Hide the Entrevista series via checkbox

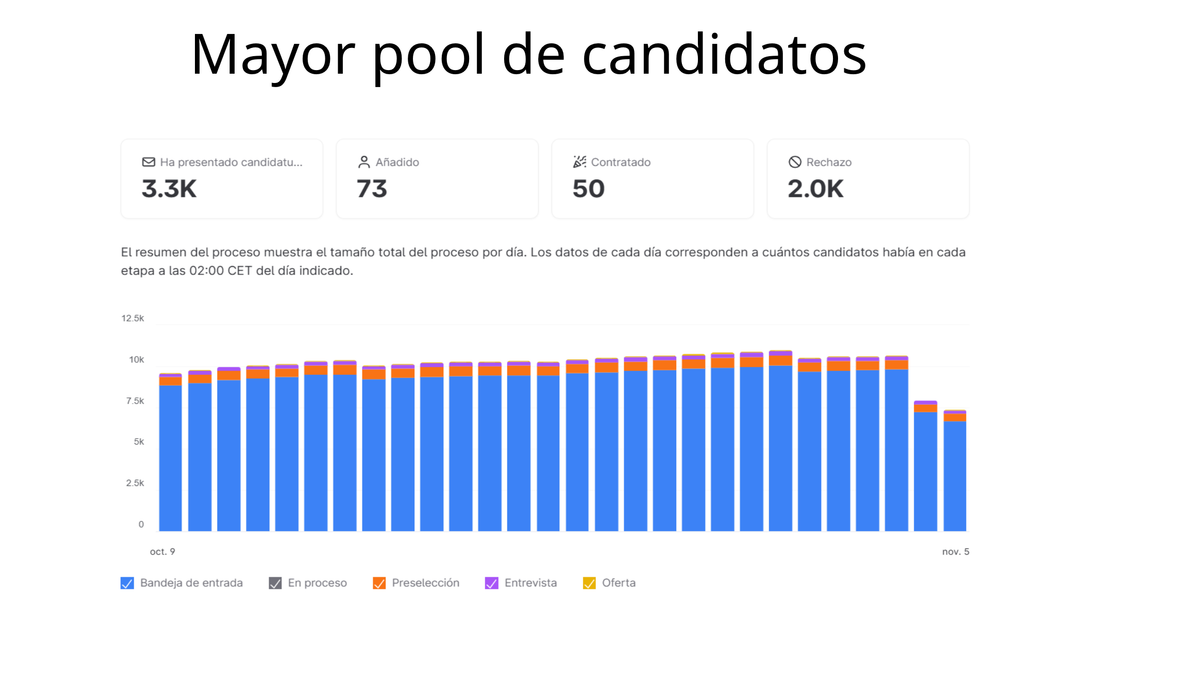pyautogui.click(x=492, y=583)
